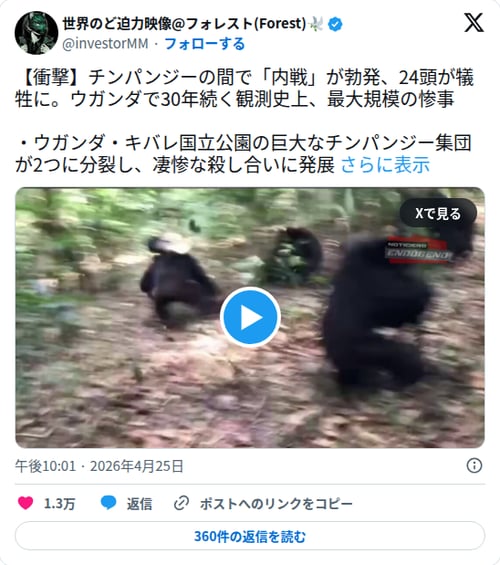
Task: Click the post headline text 【衝撃】
Action: [51, 77]
